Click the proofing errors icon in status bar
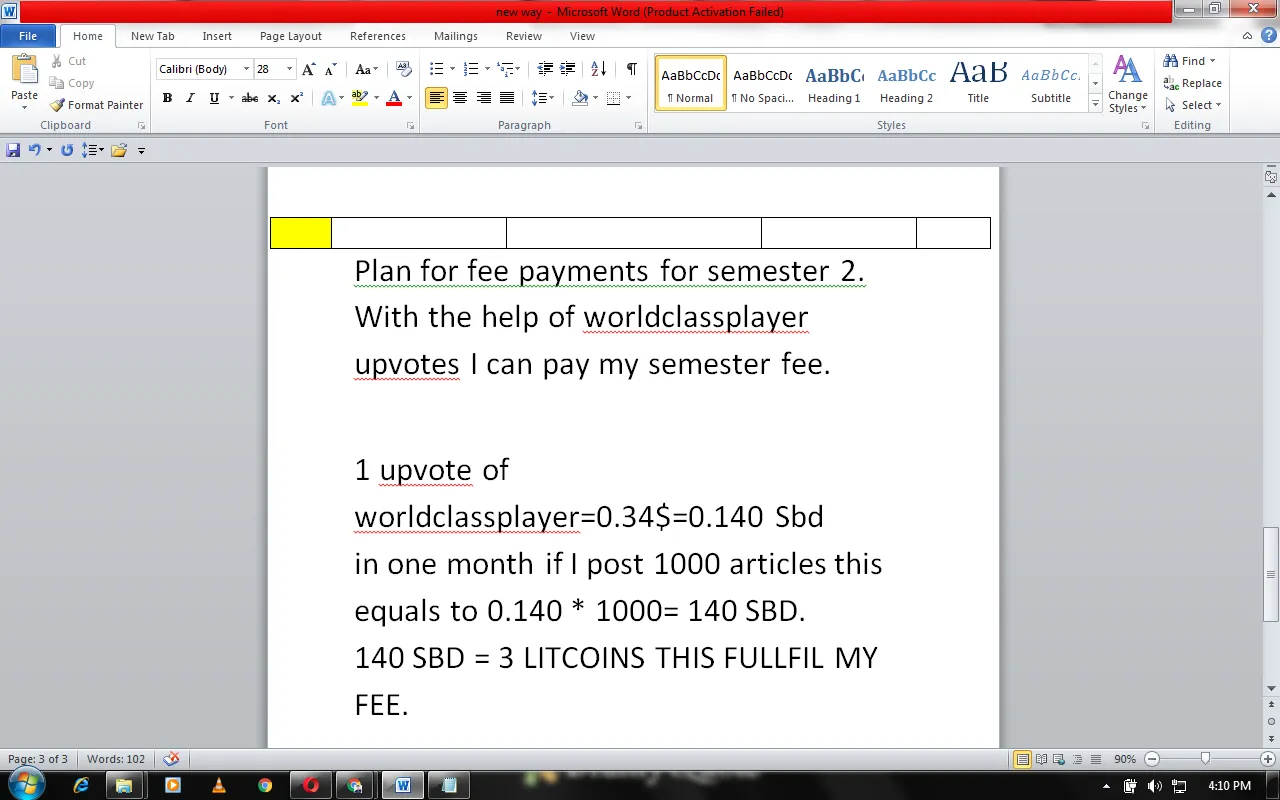Viewport: 1280px width, 800px height. pos(171,759)
